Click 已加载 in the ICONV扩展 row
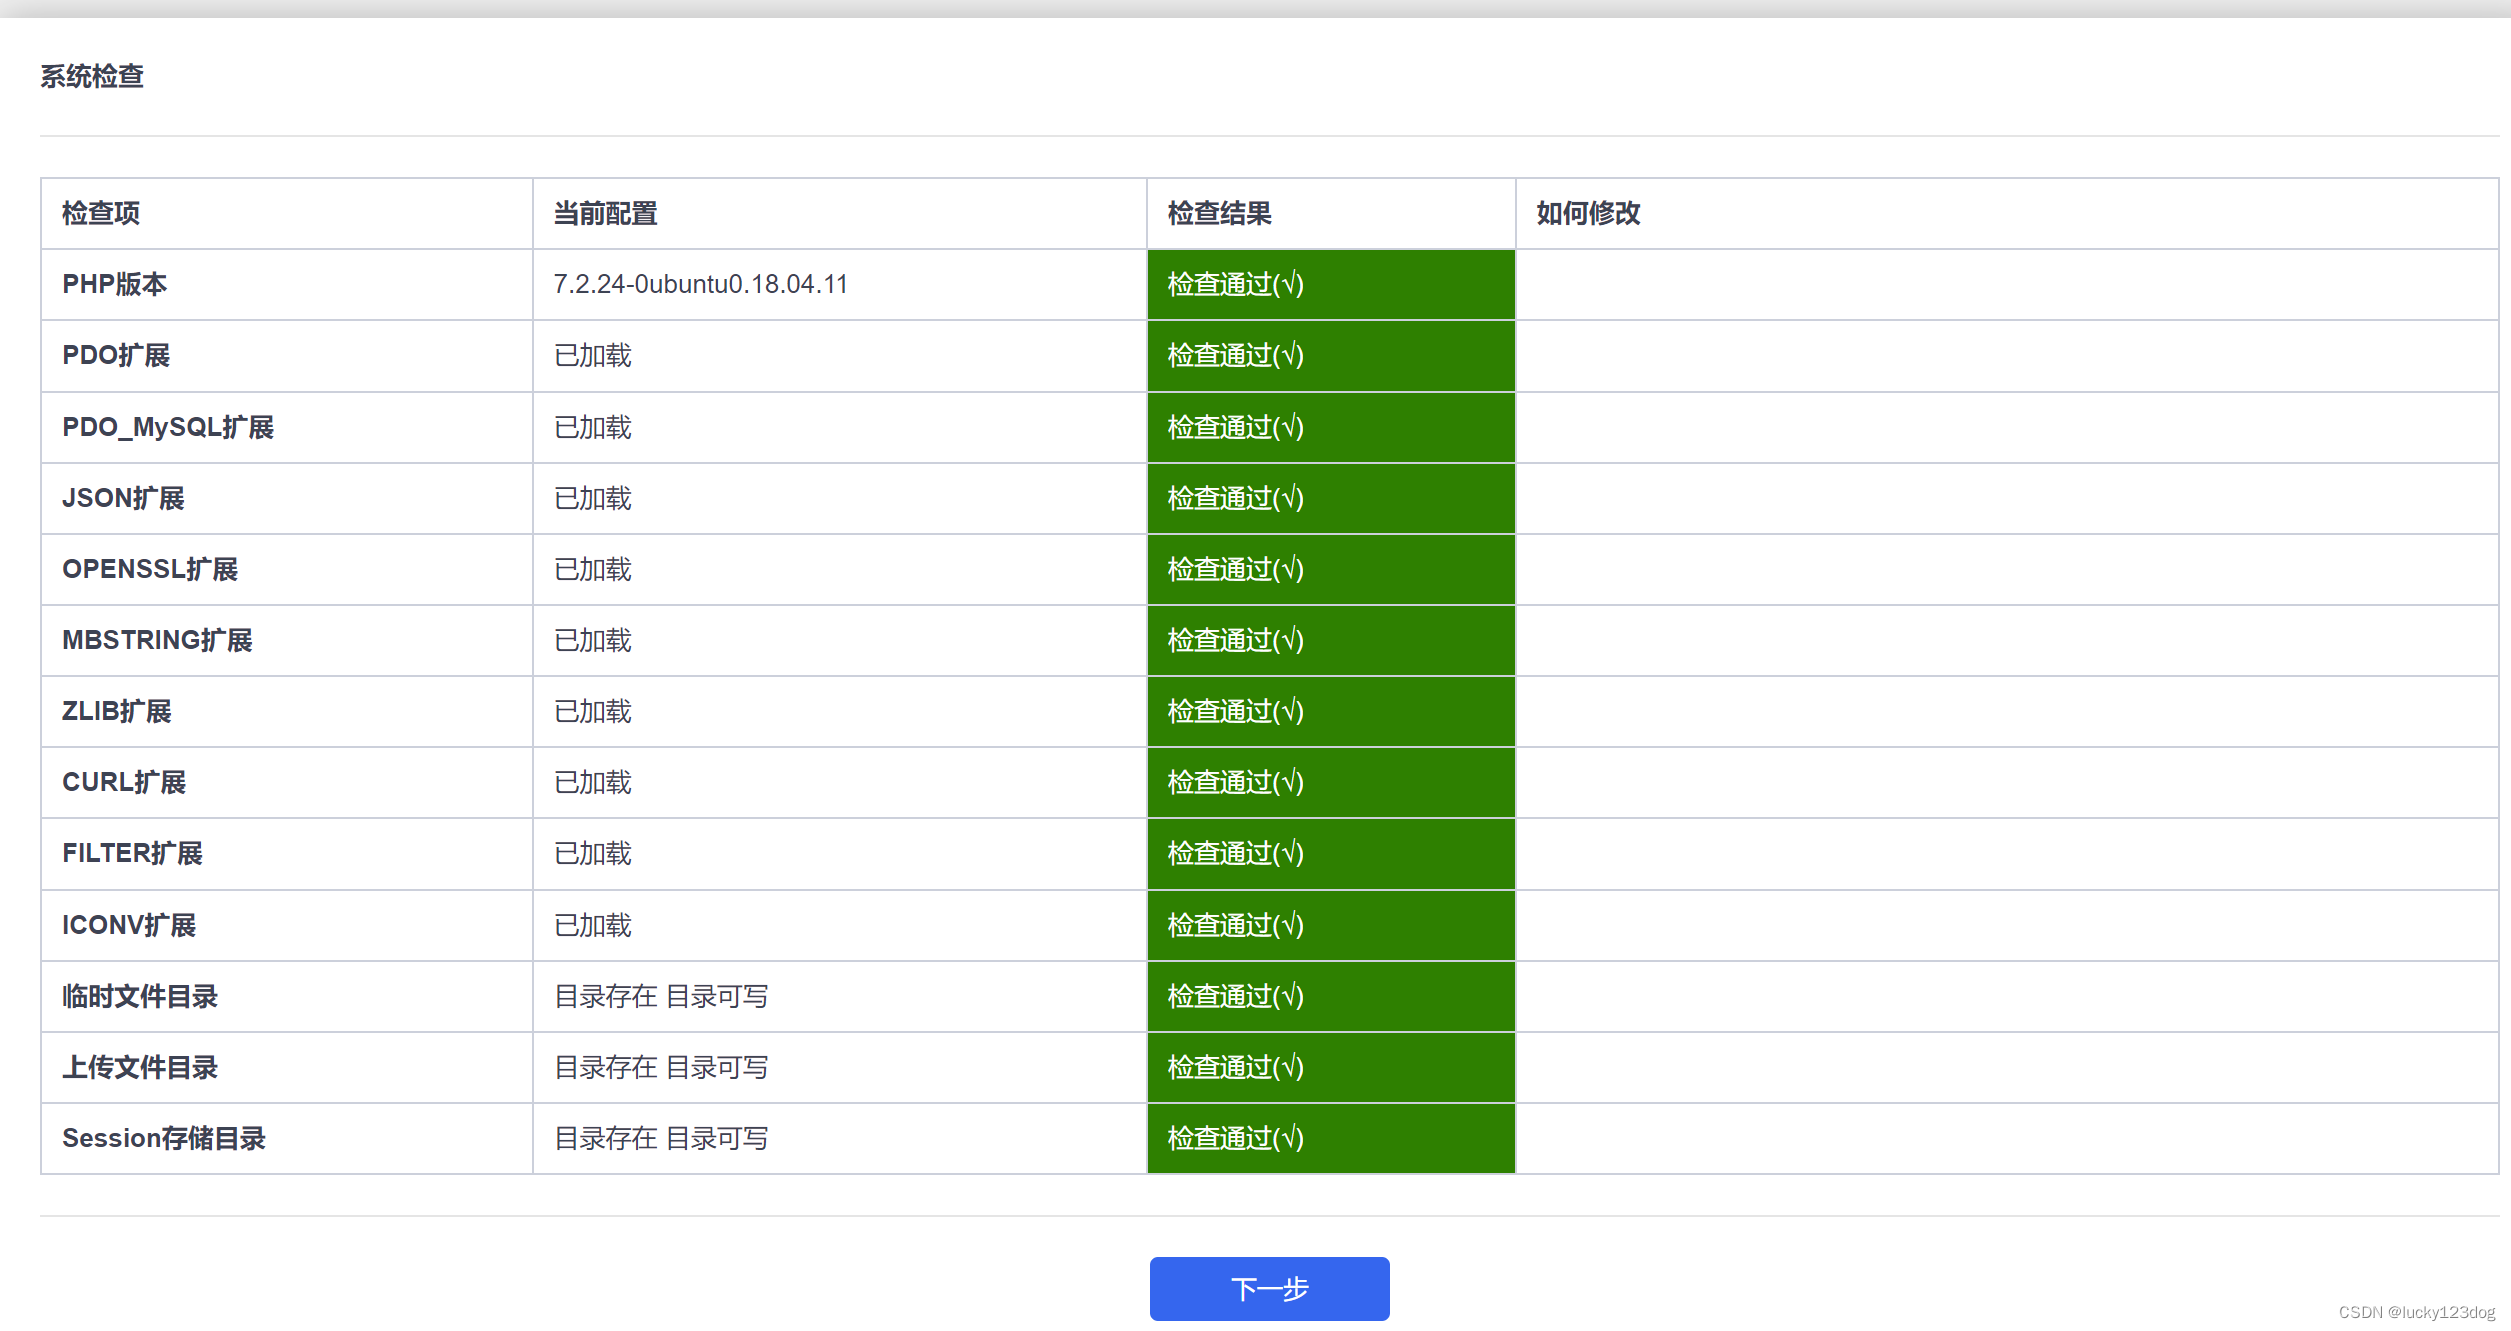Image resolution: width=2511 pixels, height=1331 pixels. tap(592, 925)
